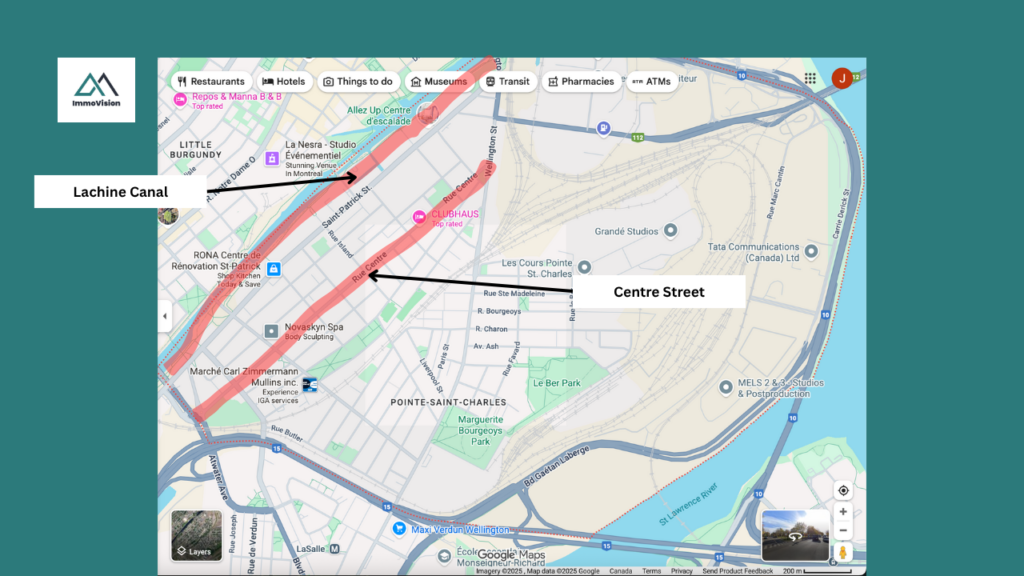
Task: Show Pharmacies on the map
Action: (581, 82)
